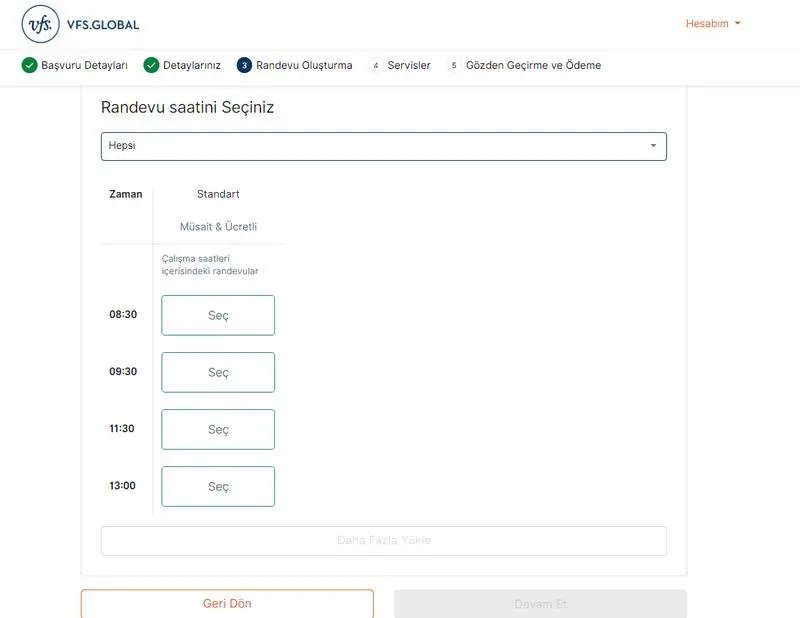
Task: Click step 4 circle for Servisler
Action: [x=376, y=65]
